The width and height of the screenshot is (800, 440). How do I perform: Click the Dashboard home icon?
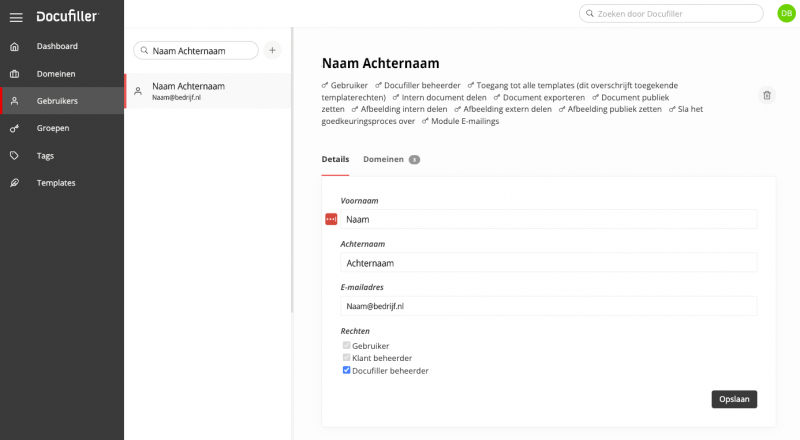pyautogui.click(x=14, y=46)
